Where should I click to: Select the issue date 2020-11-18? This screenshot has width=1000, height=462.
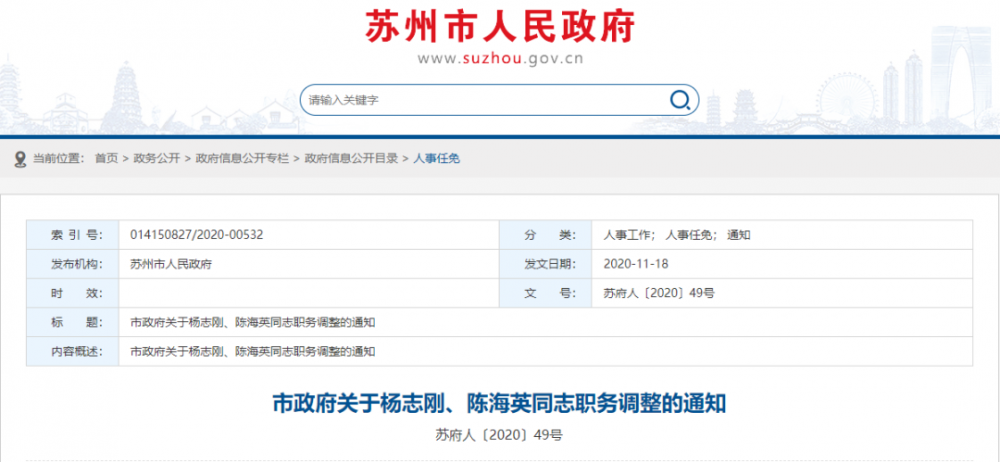635,264
